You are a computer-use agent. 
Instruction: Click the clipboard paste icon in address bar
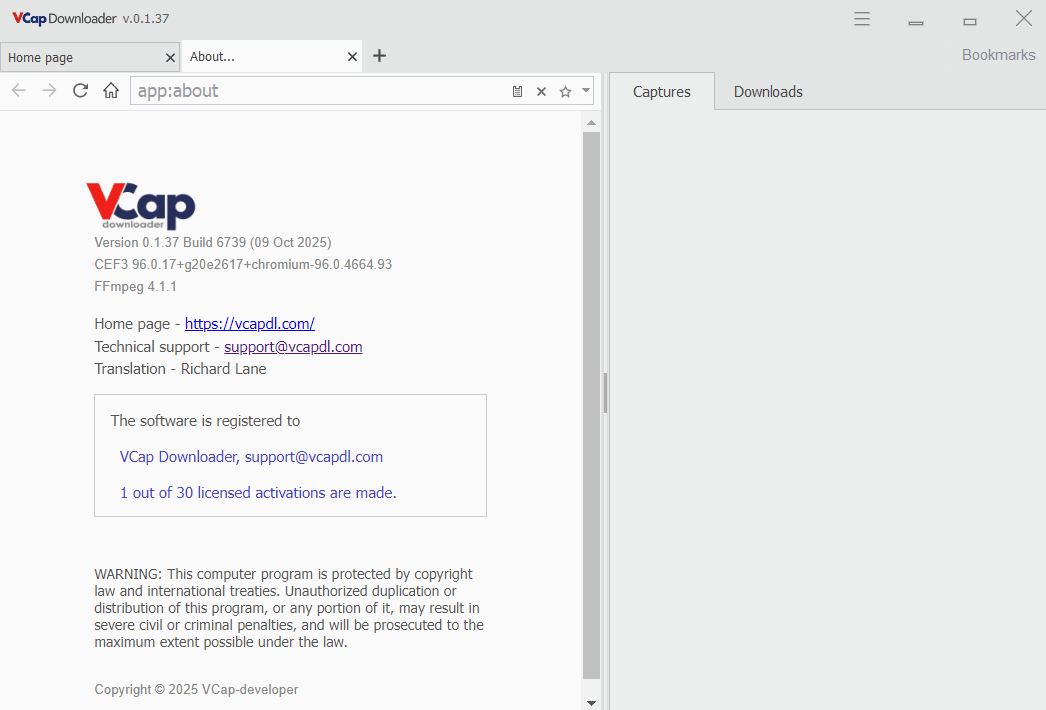(x=517, y=91)
